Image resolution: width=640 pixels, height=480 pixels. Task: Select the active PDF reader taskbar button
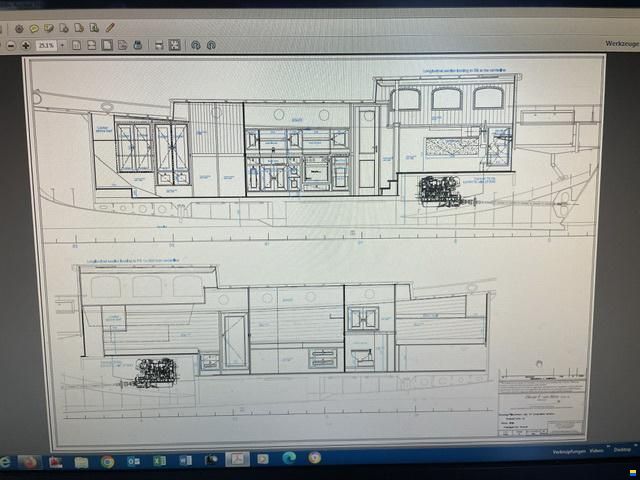[x=237, y=460]
